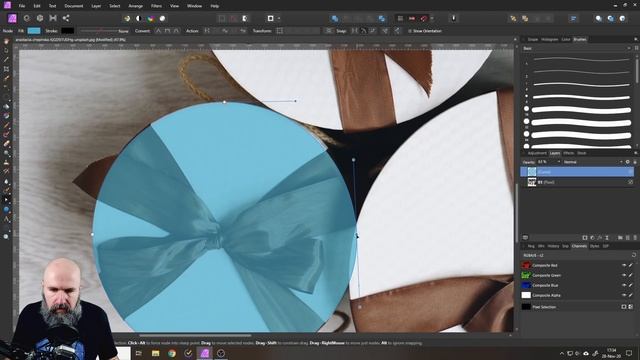640x360 pixels.
Task: Switch to the Adjustment tab
Action: pyautogui.click(x=537, y=153)
